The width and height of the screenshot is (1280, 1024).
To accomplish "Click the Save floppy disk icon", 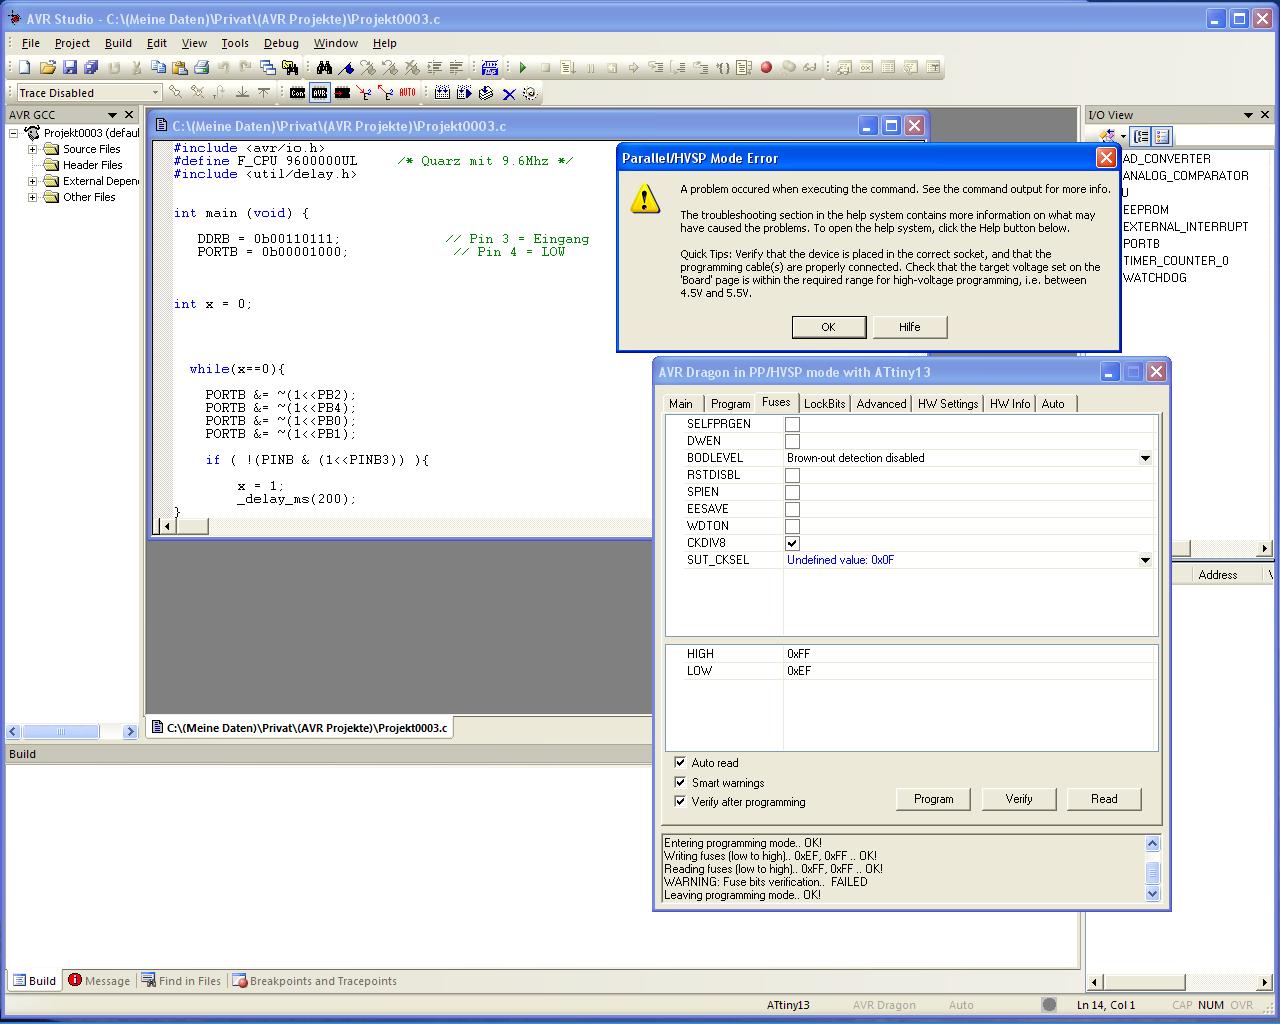I will click(x=69, y=67).
